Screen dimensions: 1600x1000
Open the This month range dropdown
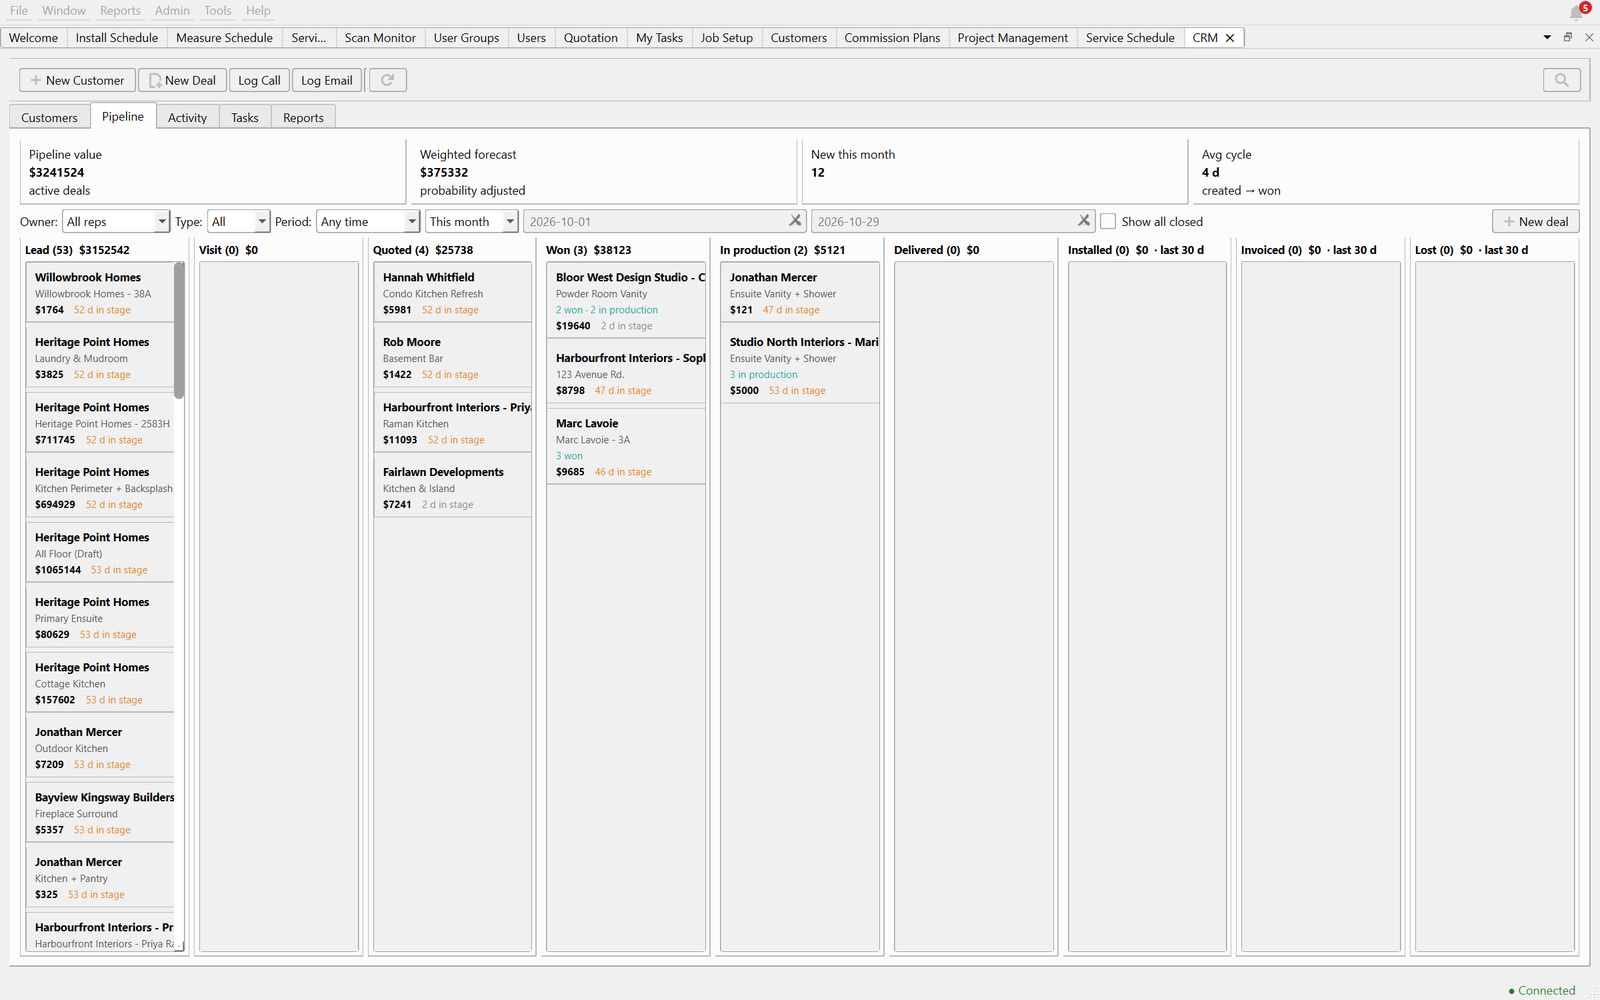[x=471, y=221]
